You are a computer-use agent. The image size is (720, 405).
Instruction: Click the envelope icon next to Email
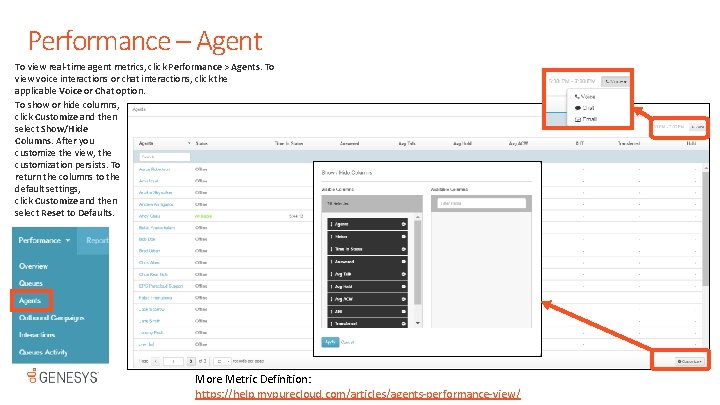click(578, 119)
